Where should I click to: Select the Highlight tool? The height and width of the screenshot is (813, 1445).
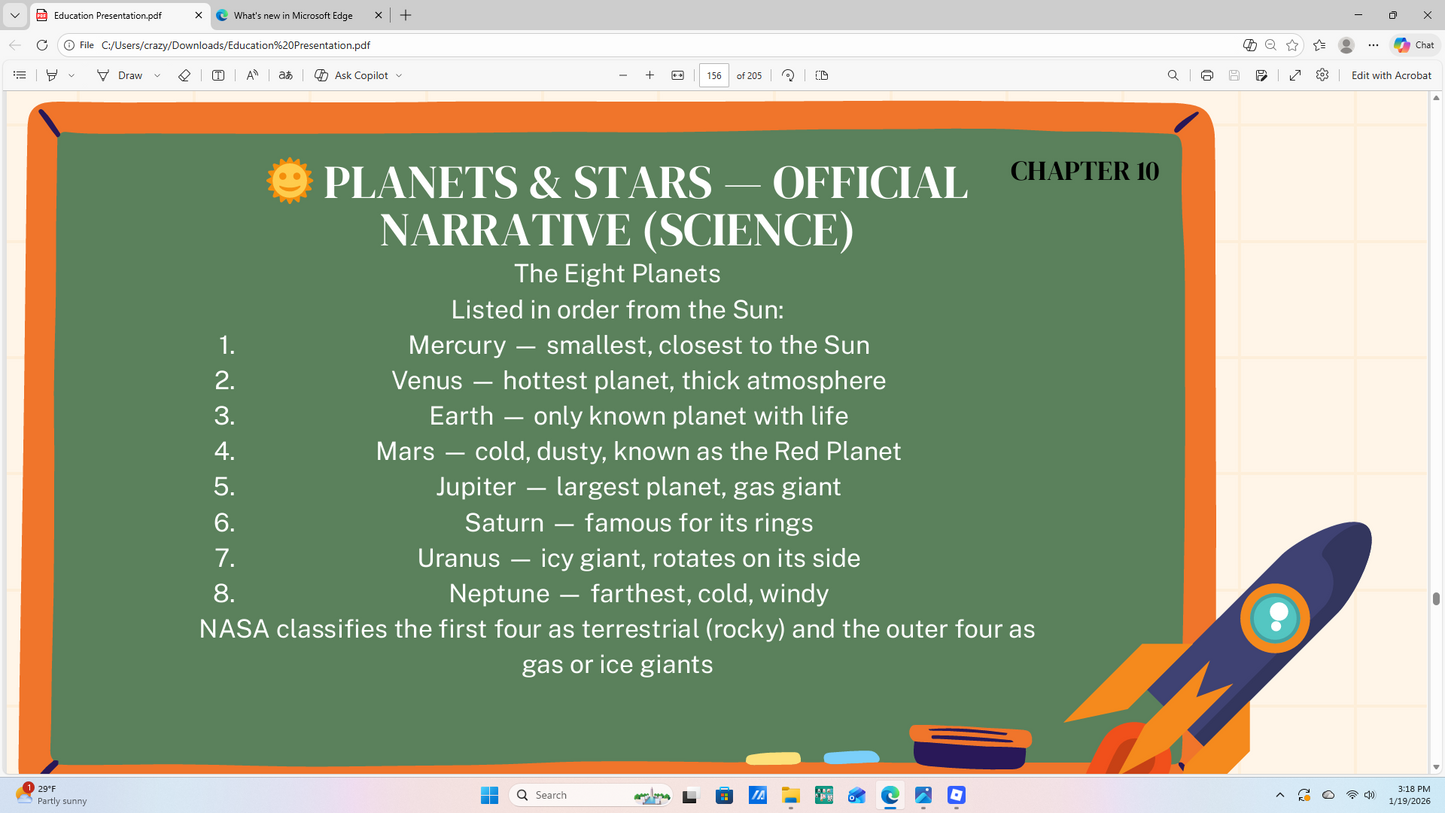pyautogui.click(x=52, y=75)
